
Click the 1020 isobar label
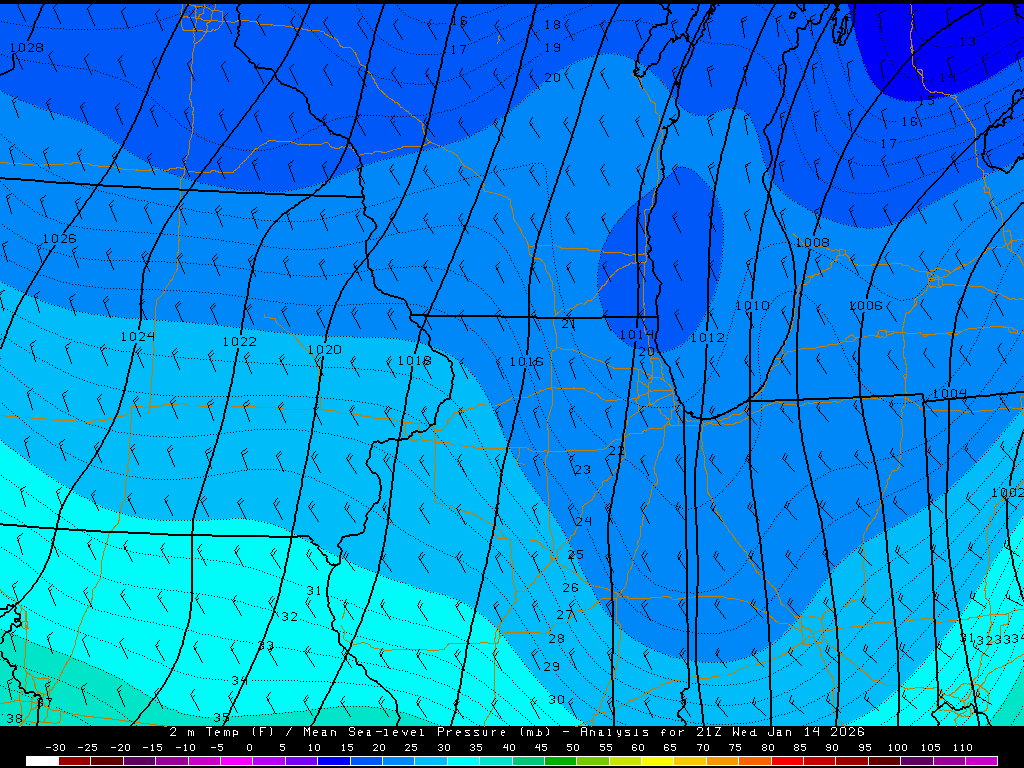(x=324, y=349)
